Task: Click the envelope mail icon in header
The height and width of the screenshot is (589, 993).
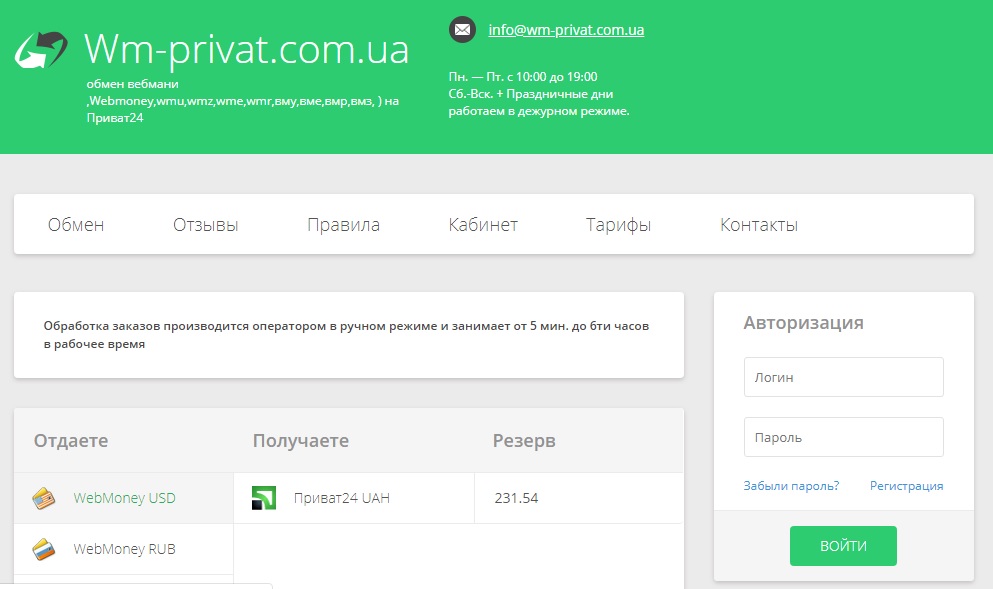Action: coord(462,30)
